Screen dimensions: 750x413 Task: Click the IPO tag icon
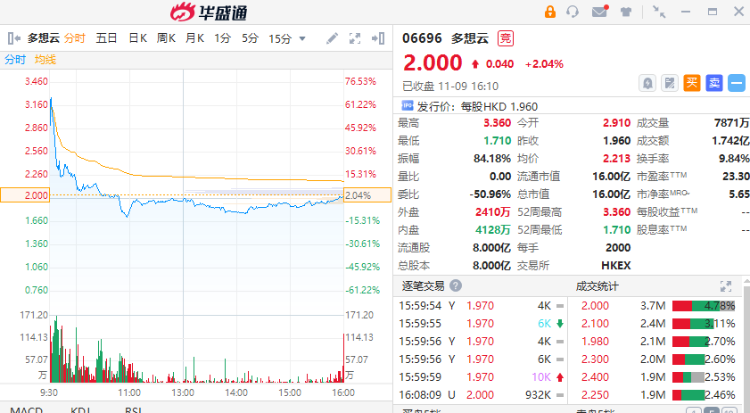tap(408, 105)
